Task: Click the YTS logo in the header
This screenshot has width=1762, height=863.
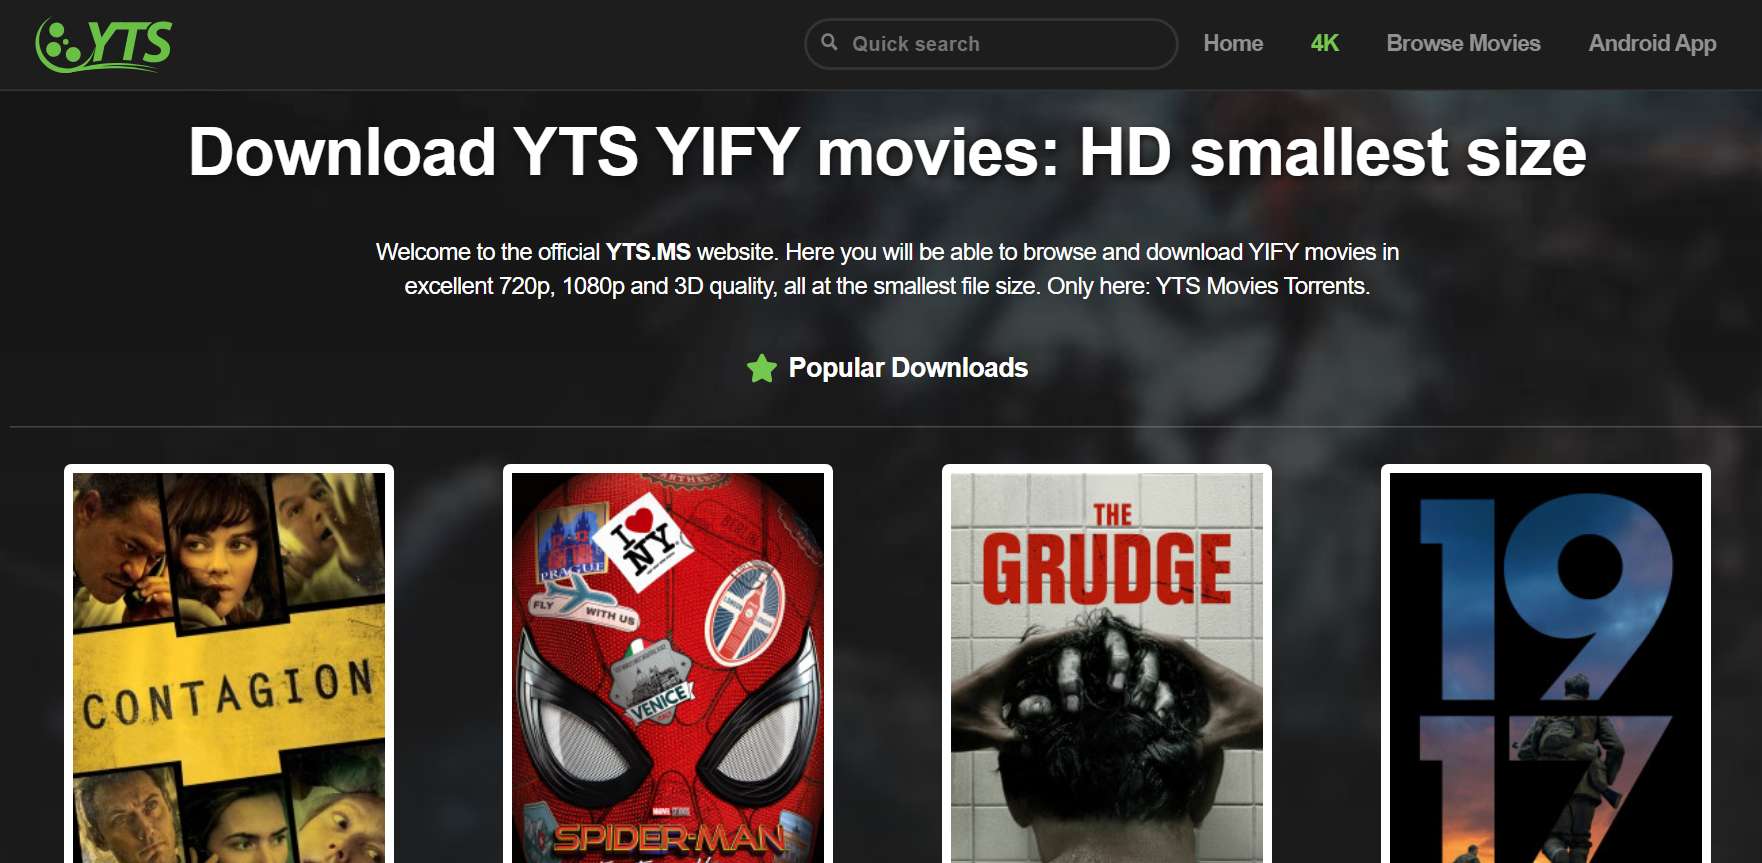Action: coord(104,45)
